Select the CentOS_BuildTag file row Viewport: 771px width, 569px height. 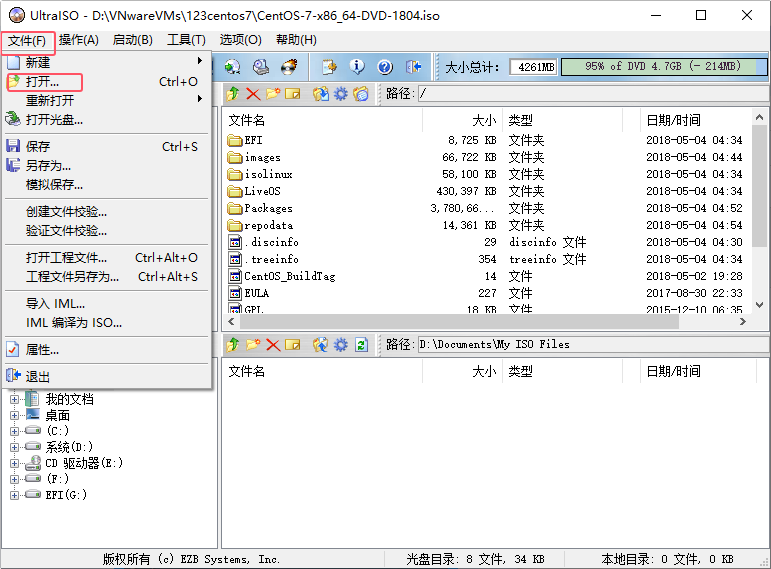tap(487, 276)
